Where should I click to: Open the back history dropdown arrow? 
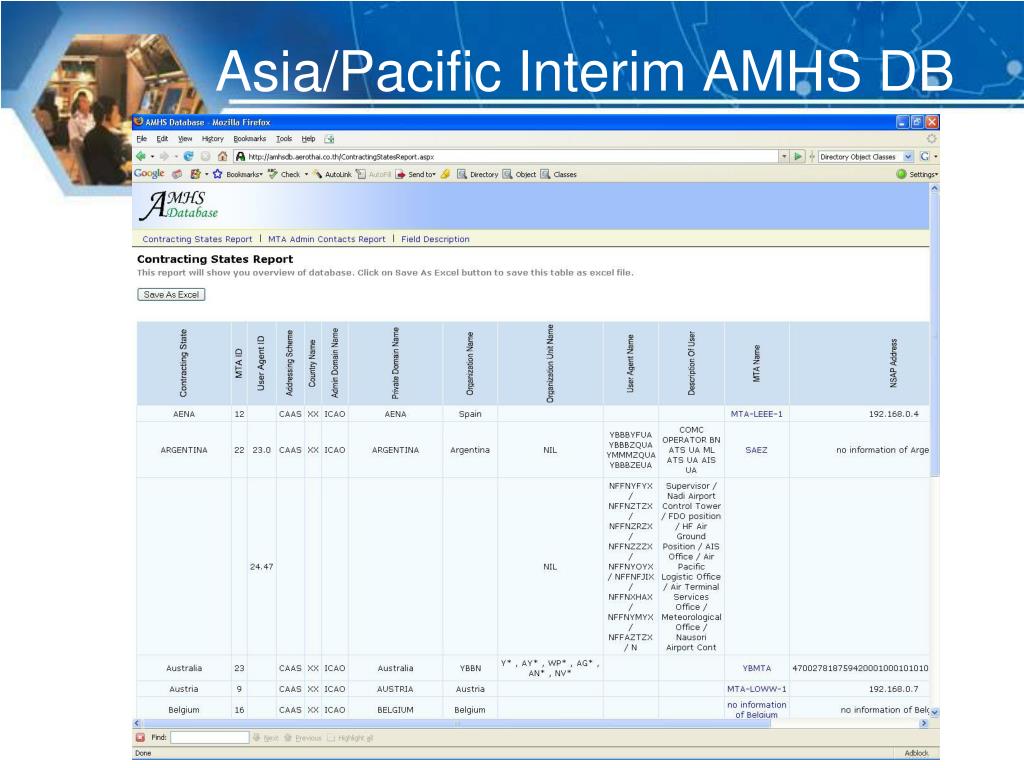pyautogui.click(x=152, y=157)
